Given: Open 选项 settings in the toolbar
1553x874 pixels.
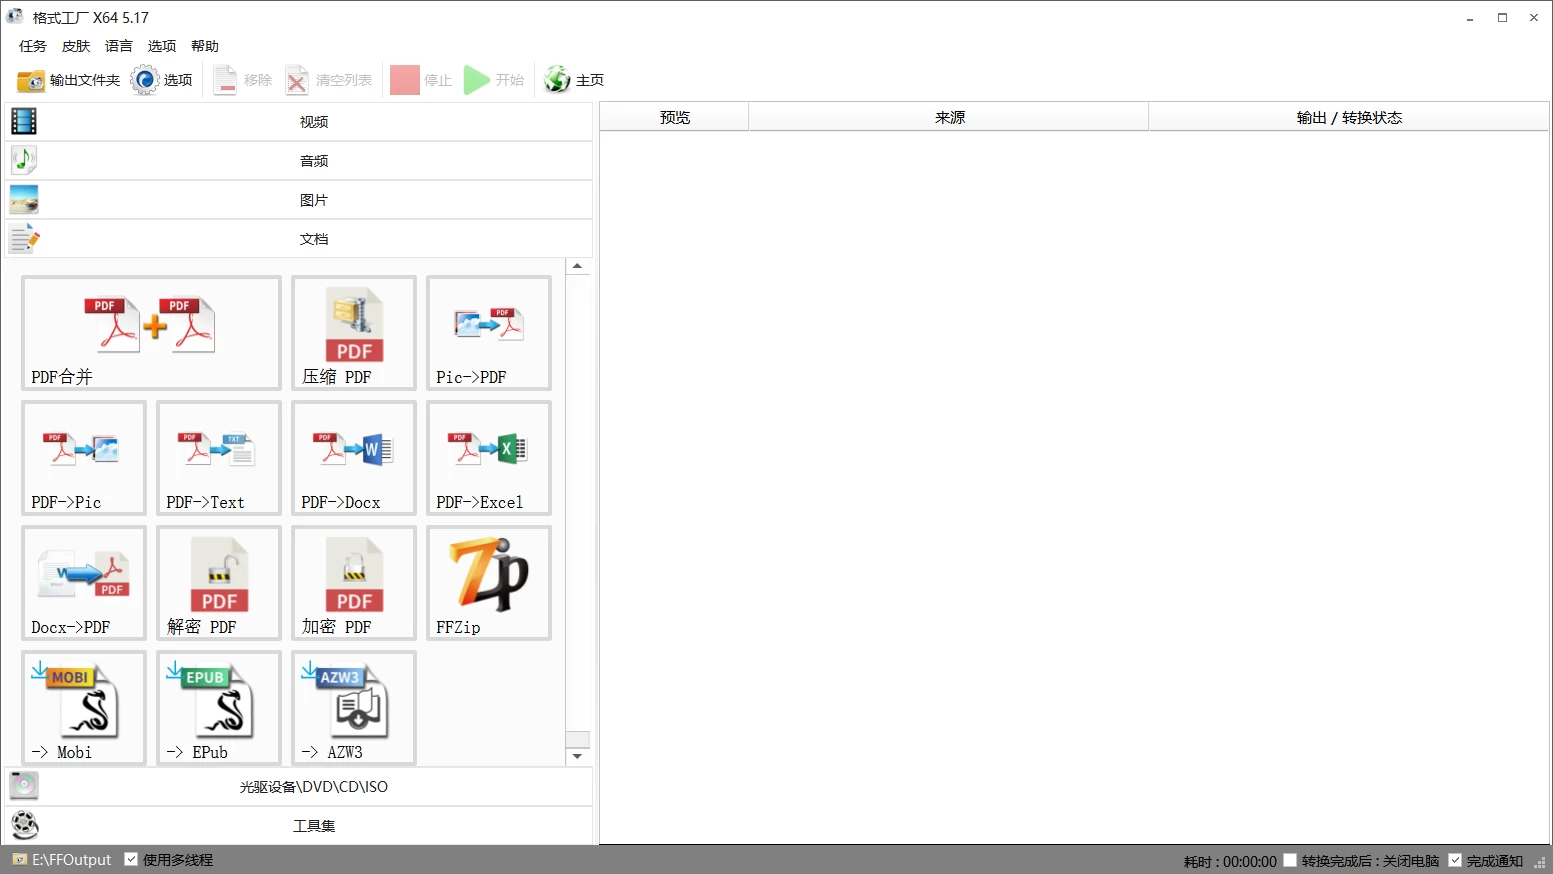Looking at the screenshot, I should pos(162,80).
